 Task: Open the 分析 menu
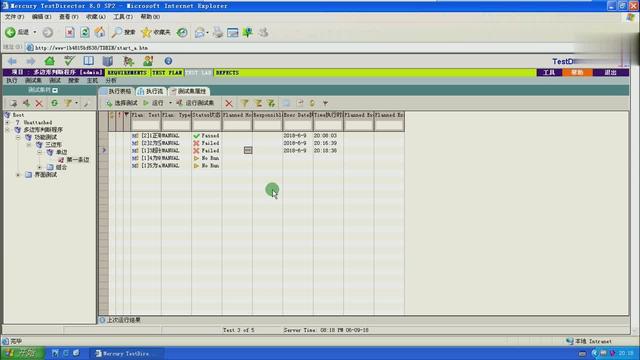pos(111,81)
